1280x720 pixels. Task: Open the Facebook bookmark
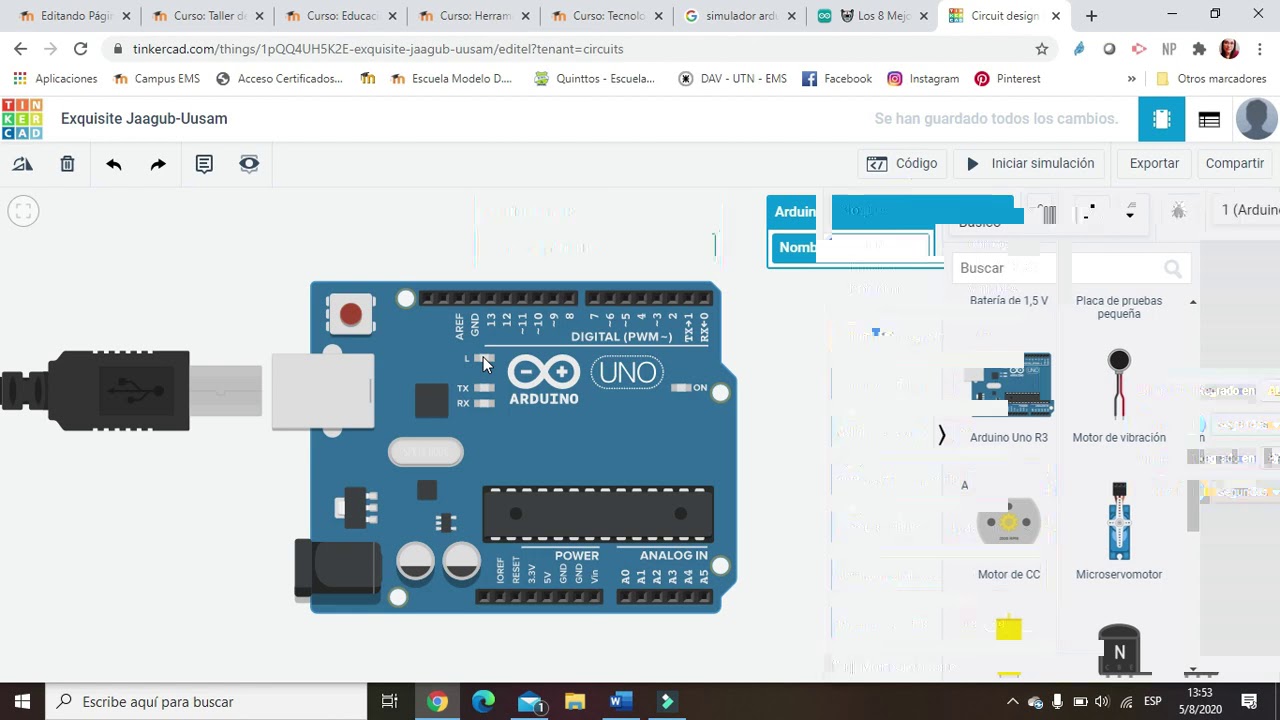pos(837,79)
